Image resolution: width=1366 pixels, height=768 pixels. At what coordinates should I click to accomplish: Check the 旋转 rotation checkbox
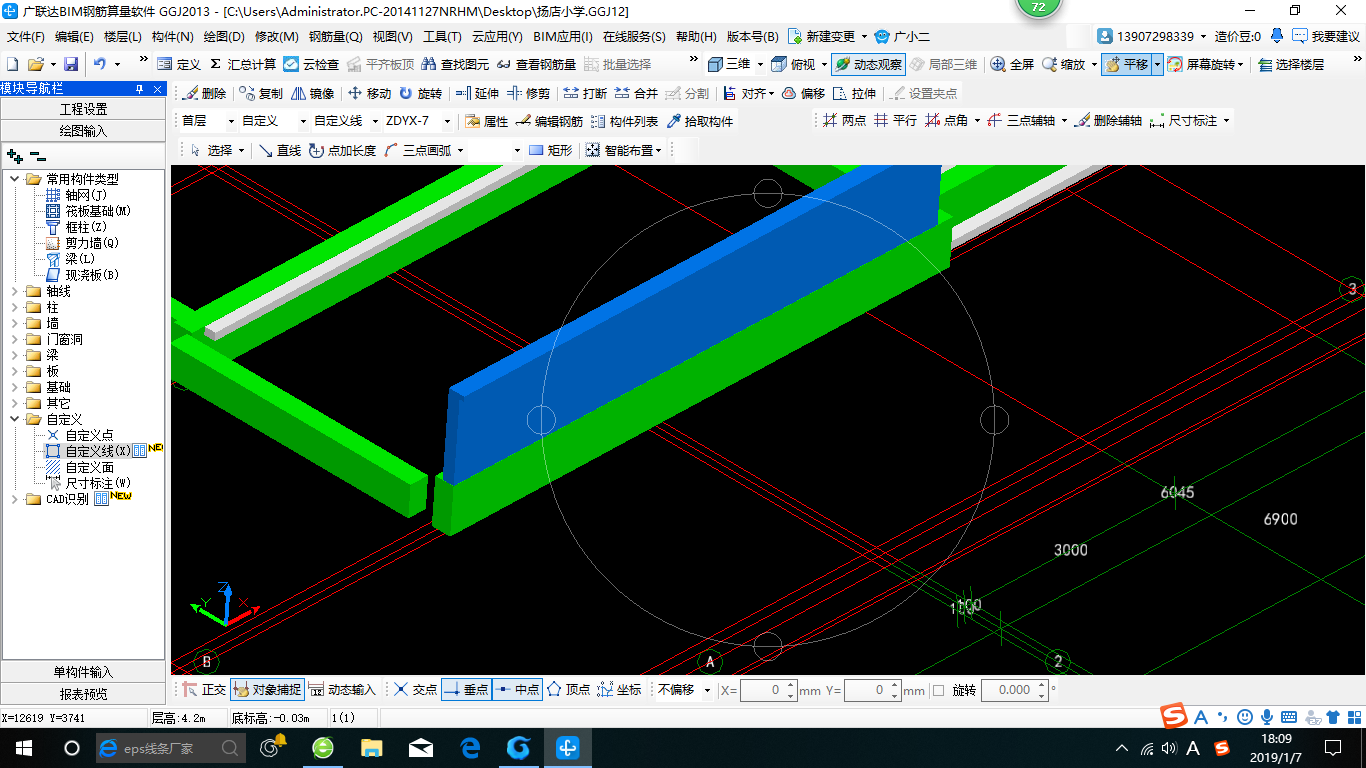click(938, 690)
